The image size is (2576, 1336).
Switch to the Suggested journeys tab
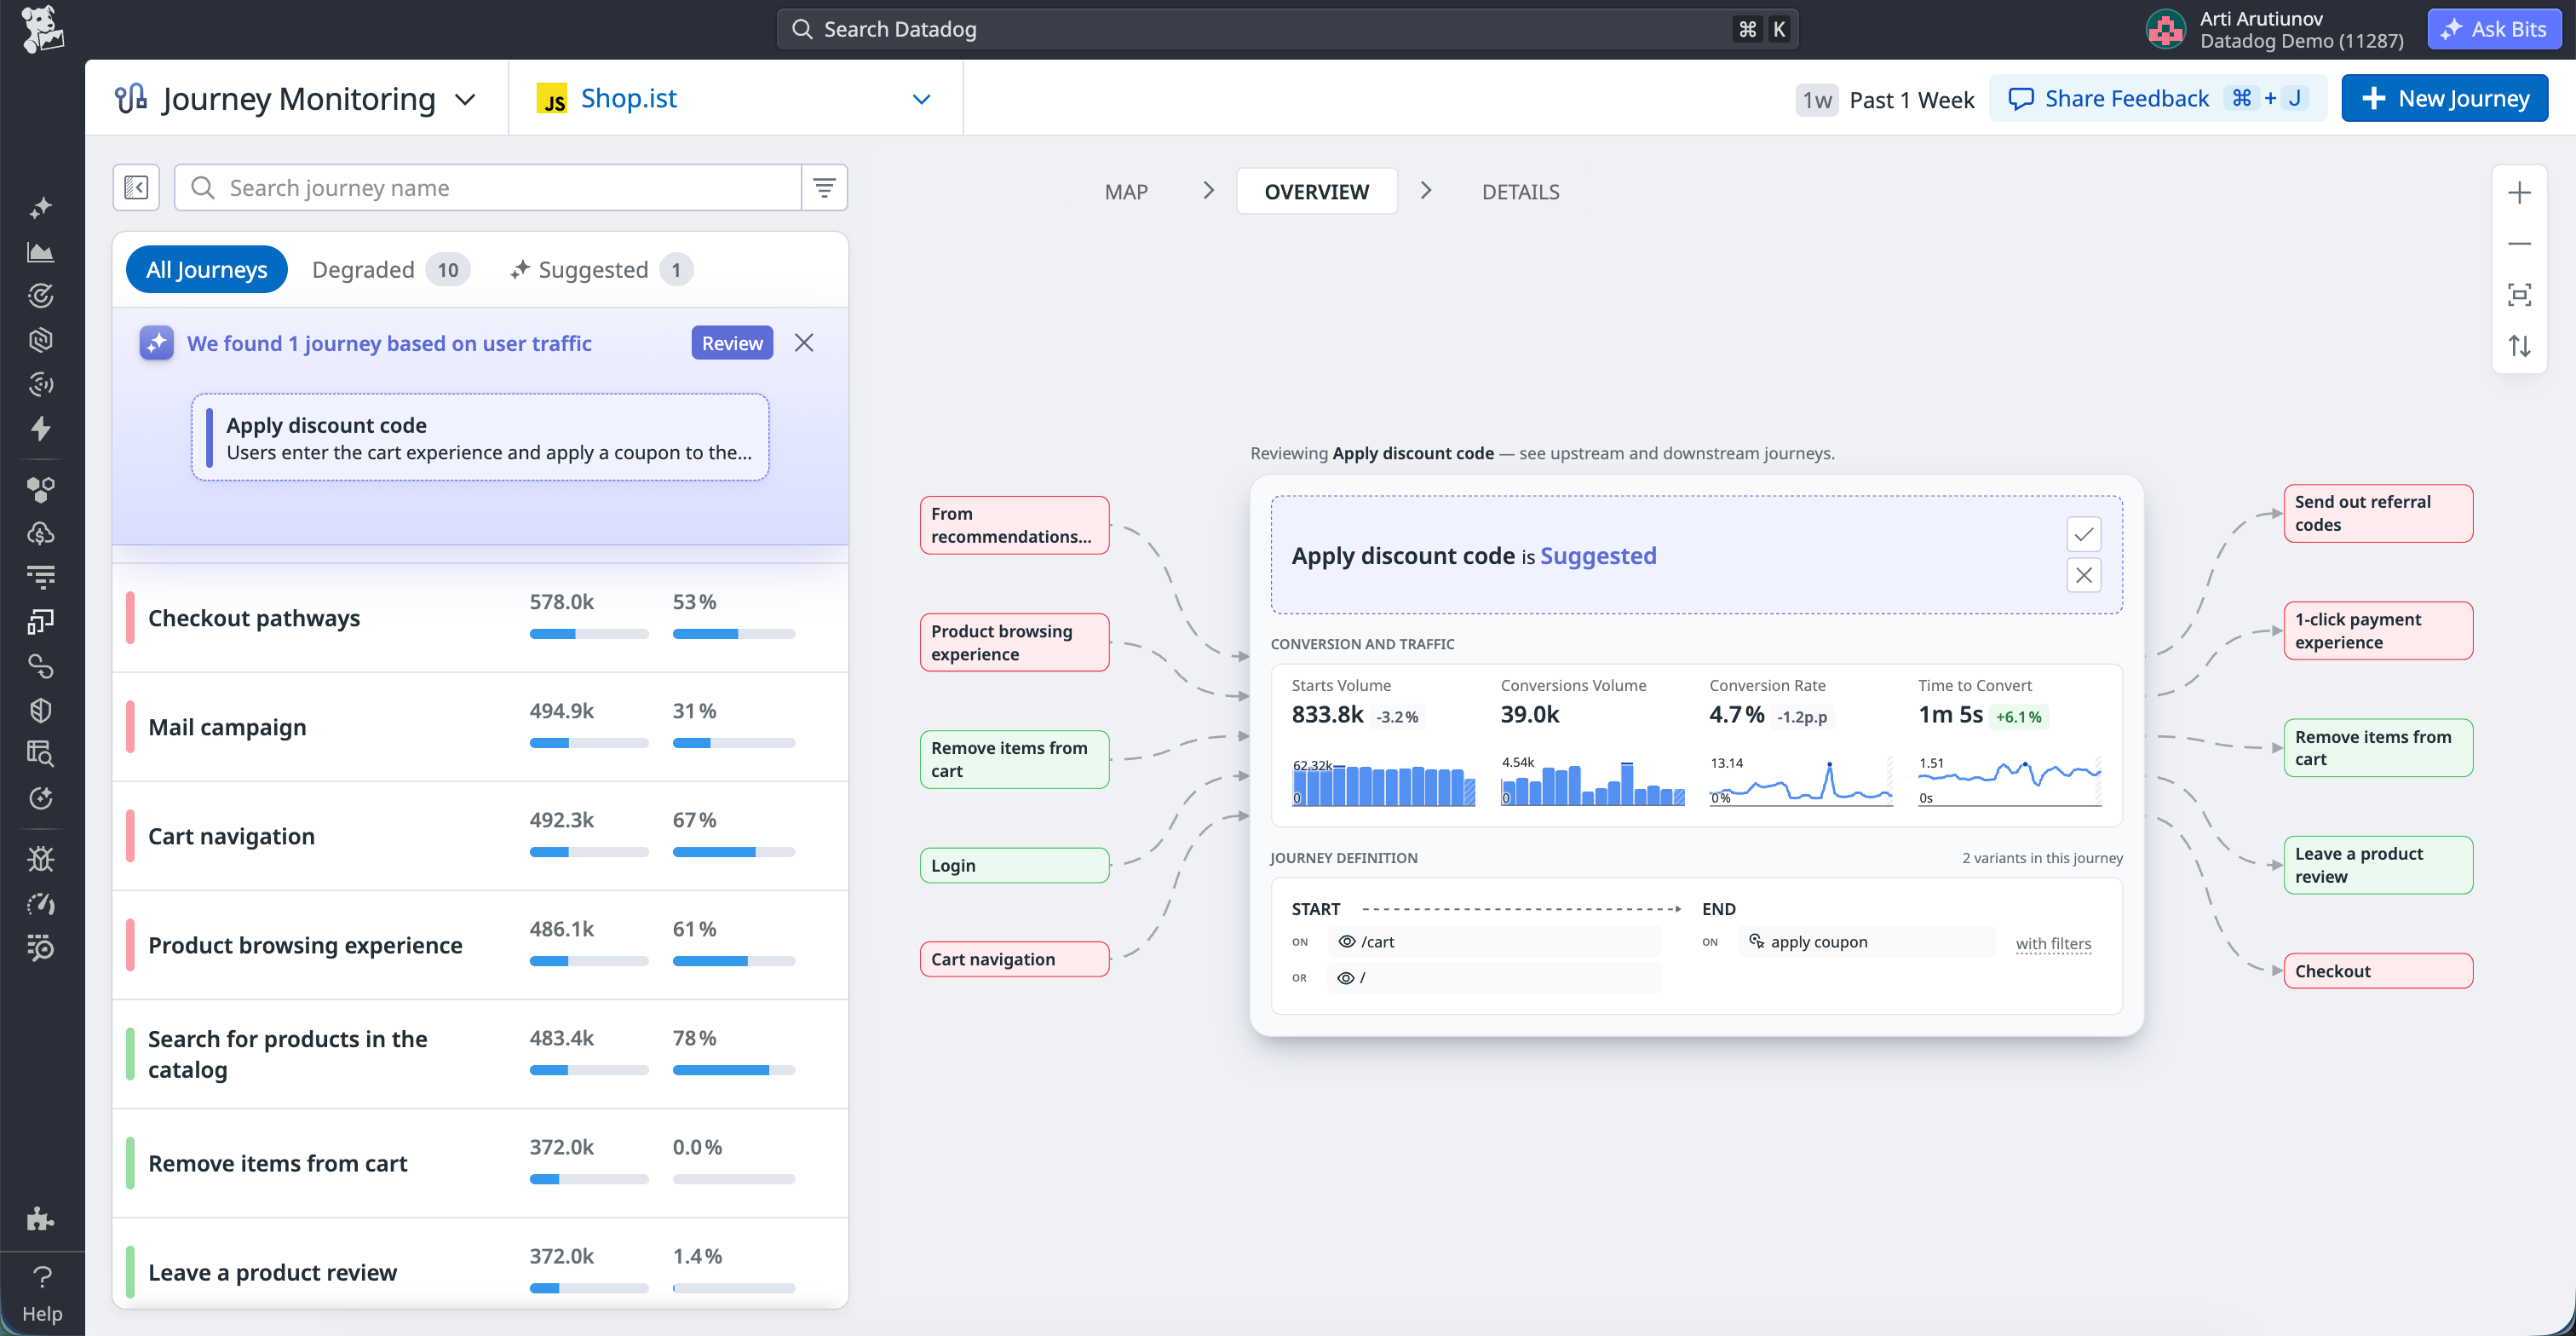point(601,270)
